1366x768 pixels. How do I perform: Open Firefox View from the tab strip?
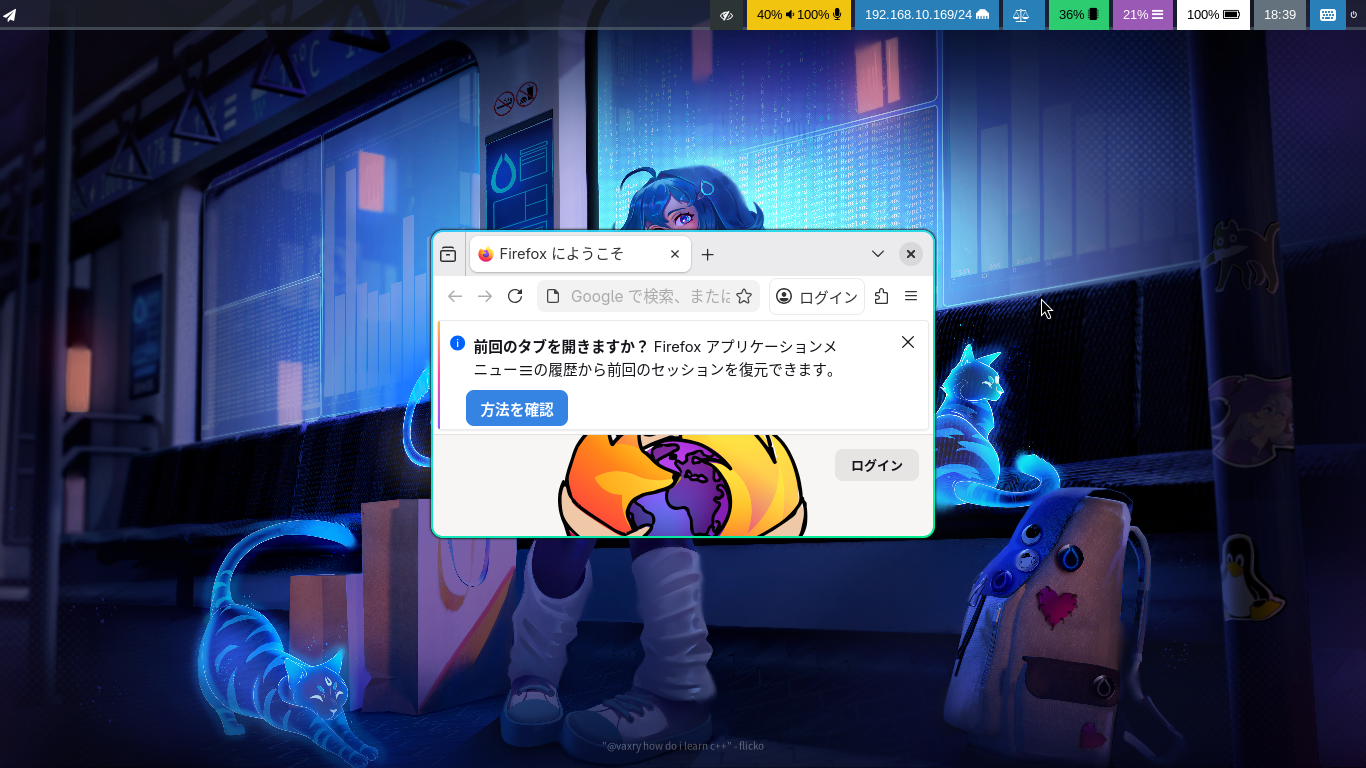pyautogui.click(x=448, y=254)
